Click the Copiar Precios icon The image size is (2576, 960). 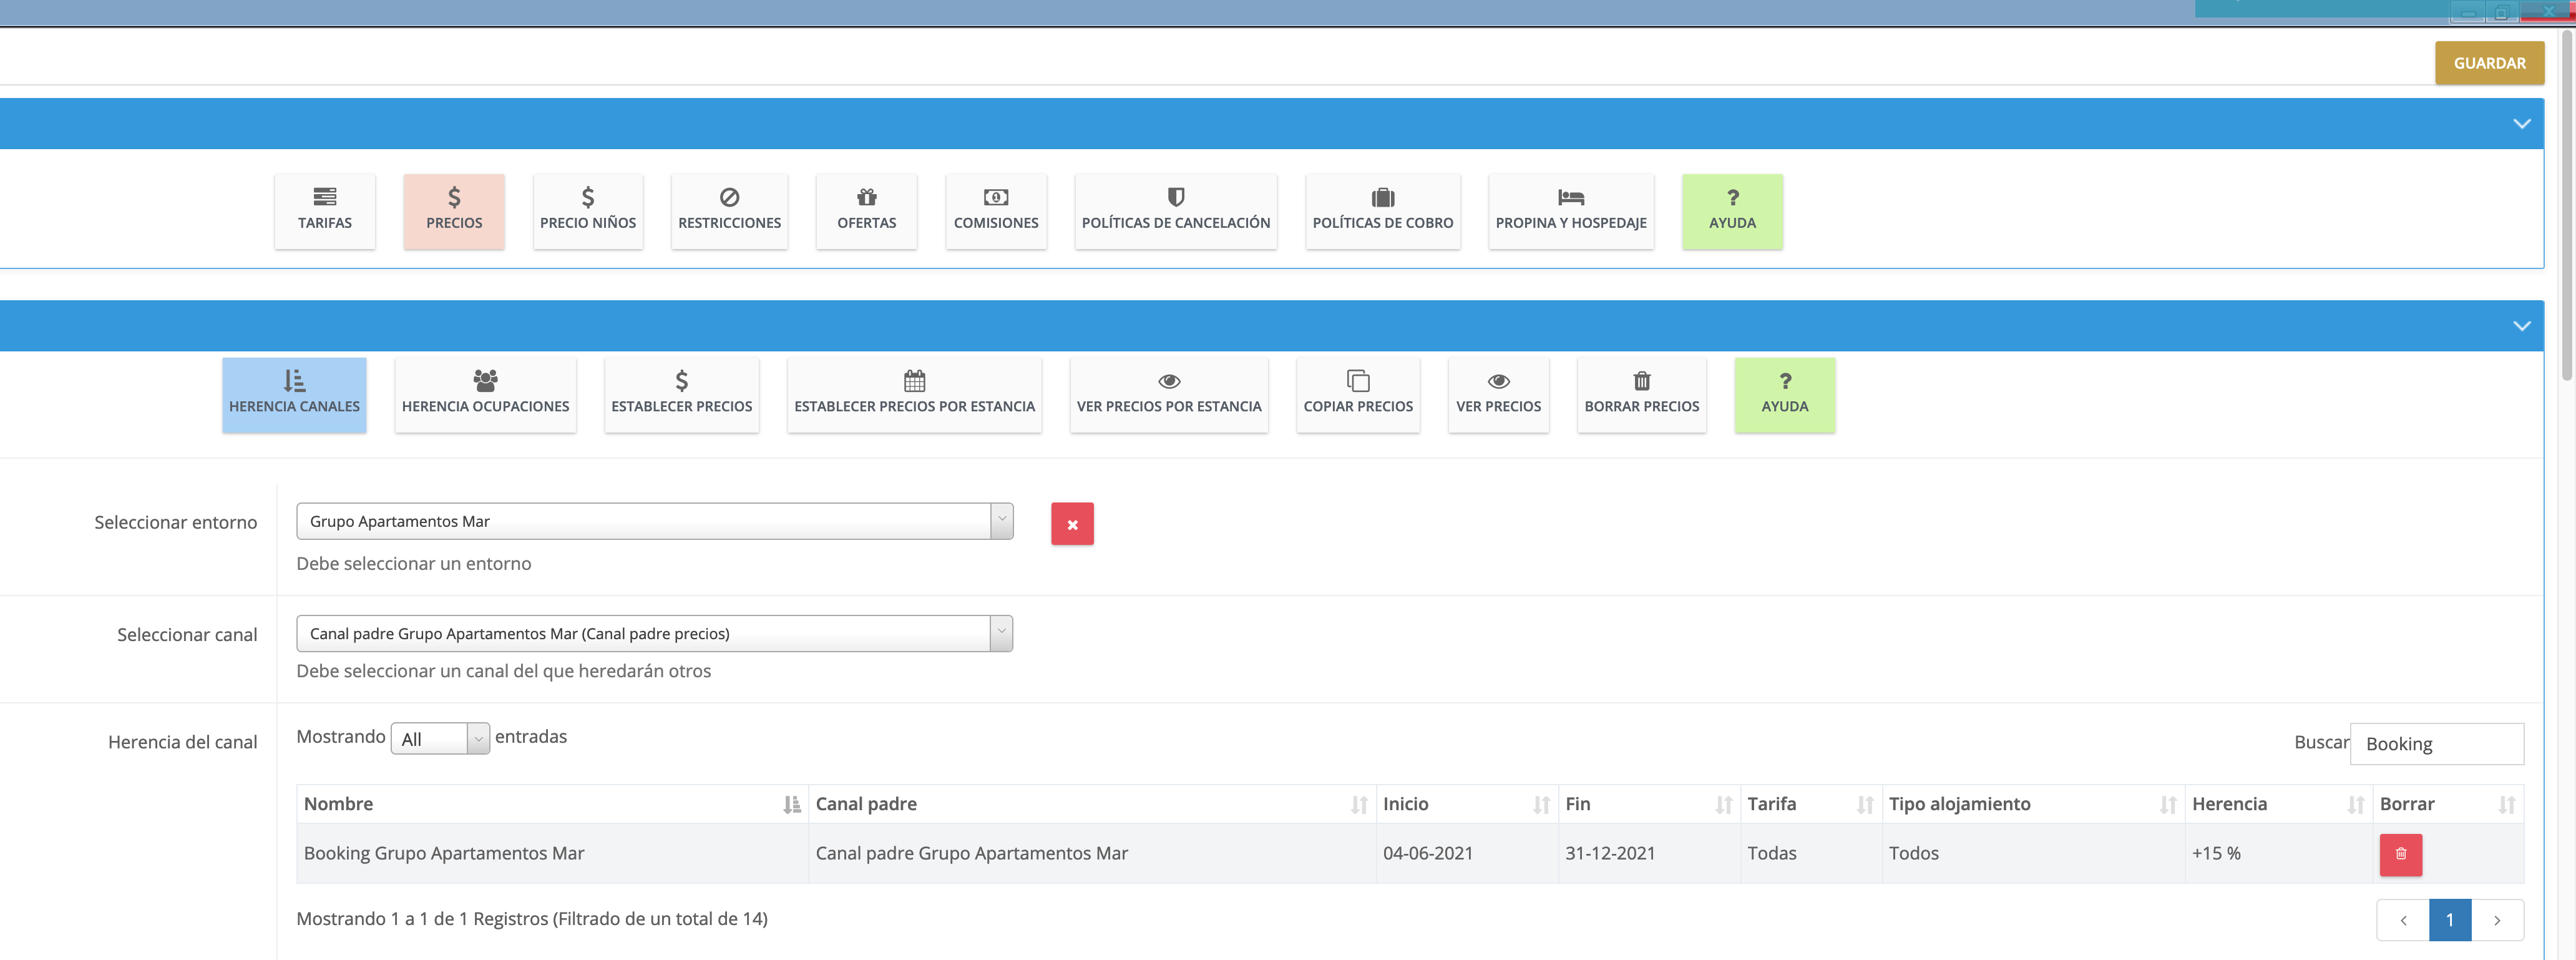pyautogui.click(x=1357, y=381)
